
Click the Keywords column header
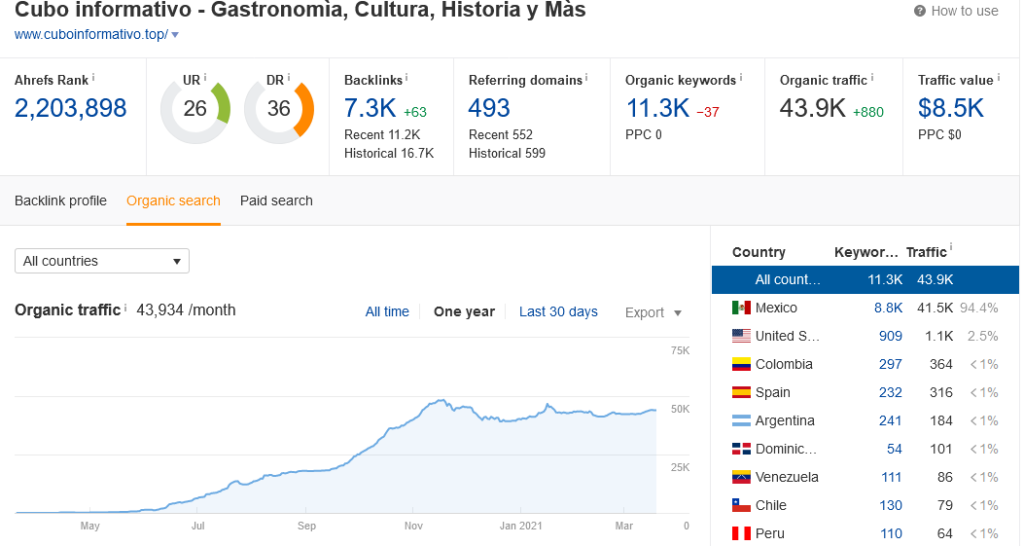[x=866, y=252]
